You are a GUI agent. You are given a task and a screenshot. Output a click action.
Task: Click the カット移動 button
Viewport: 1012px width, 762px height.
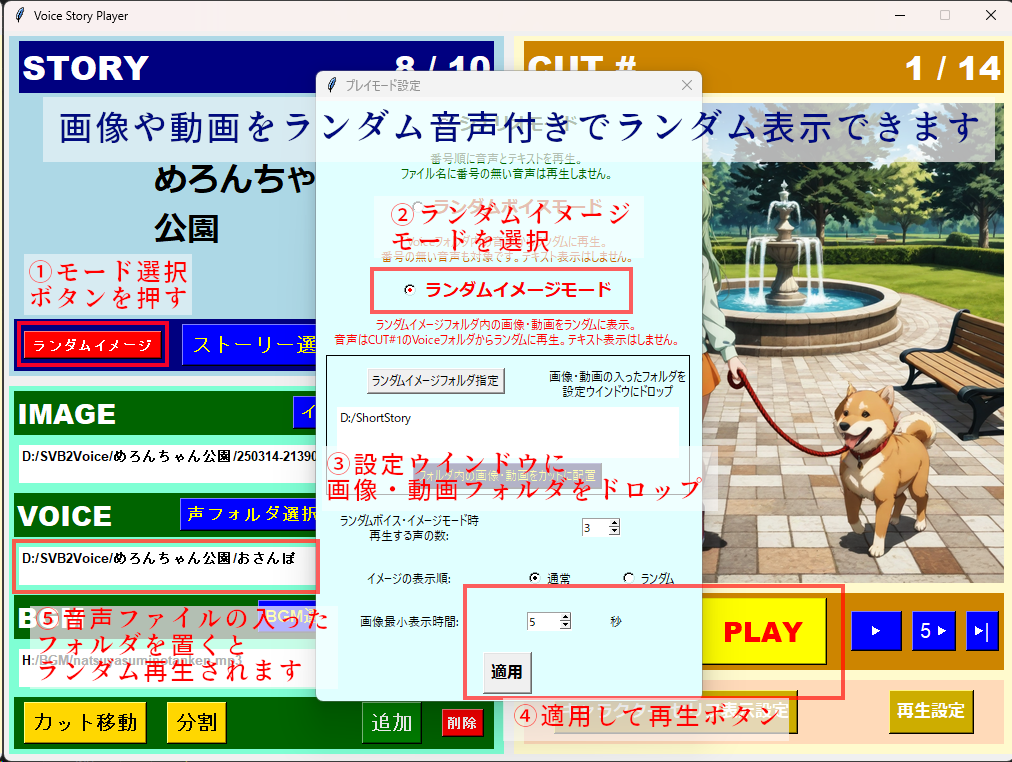pyautogui.click(x=85, y=722)
